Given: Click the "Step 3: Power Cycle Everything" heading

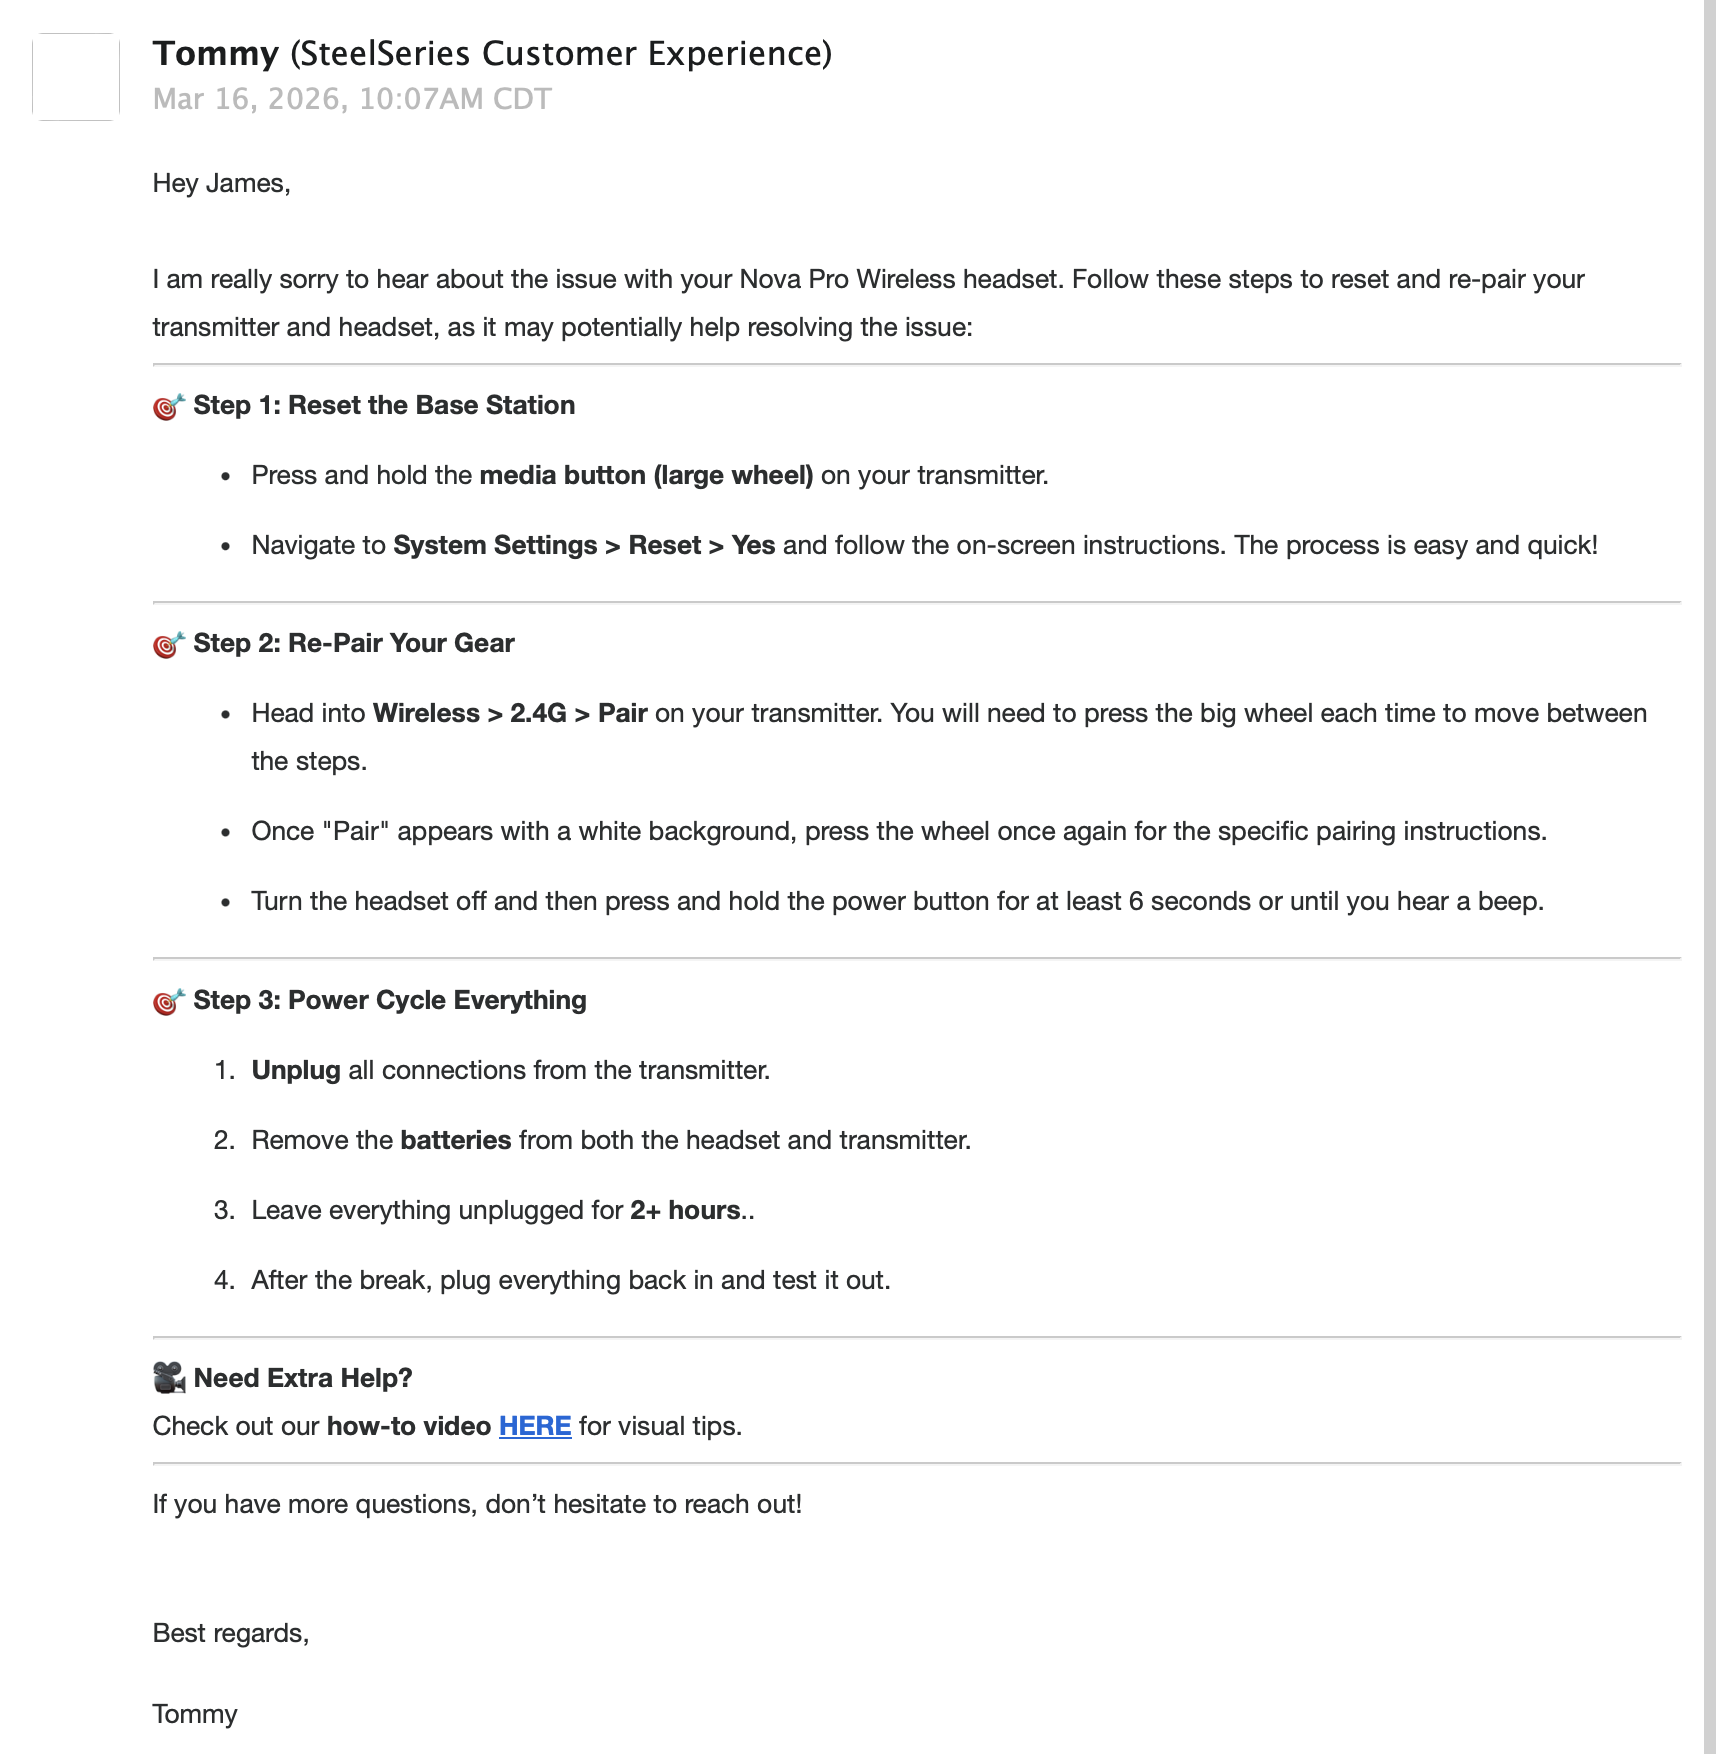Looking at the screenshot, I should coord(390,1000).
